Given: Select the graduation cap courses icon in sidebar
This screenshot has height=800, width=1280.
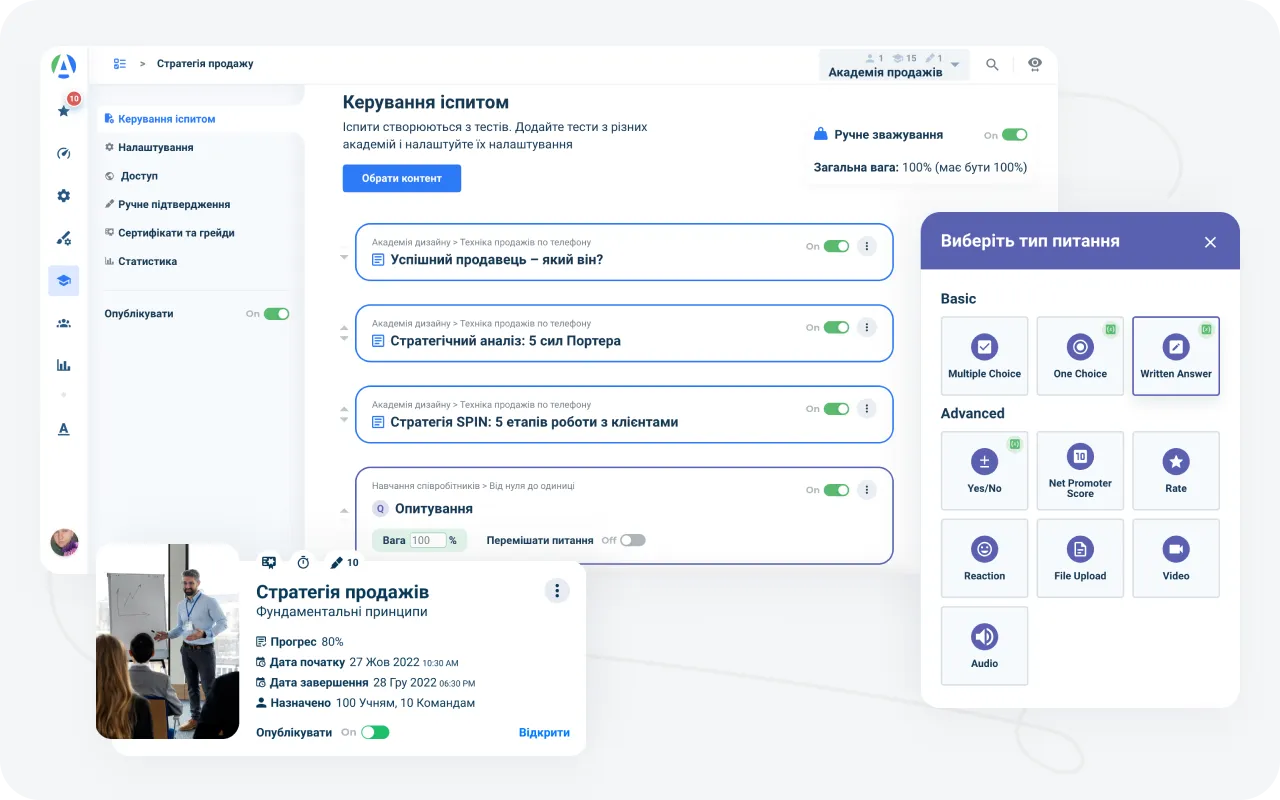Looking at the screenshot, I should click(64, 281).
